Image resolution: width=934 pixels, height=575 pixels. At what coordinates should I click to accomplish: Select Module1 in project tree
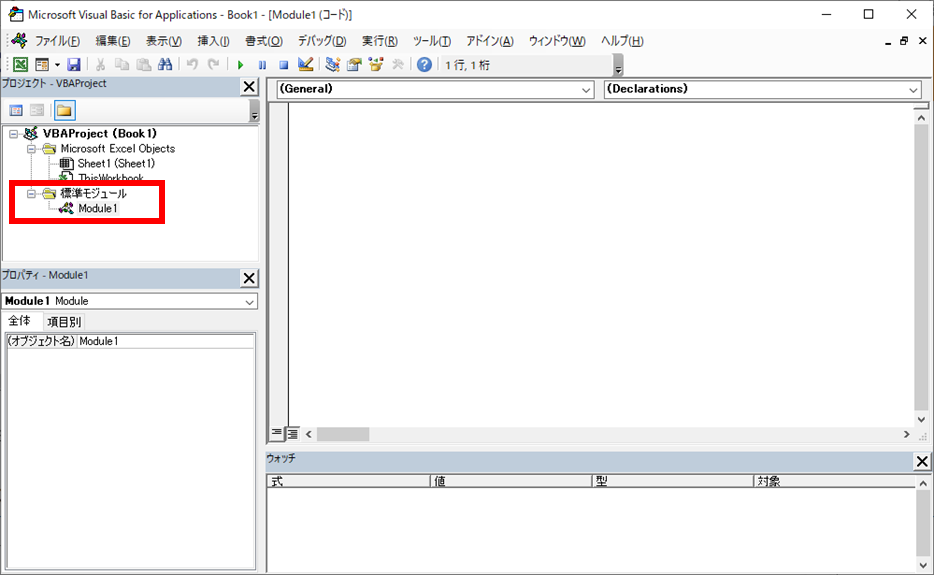pos(98,209)
